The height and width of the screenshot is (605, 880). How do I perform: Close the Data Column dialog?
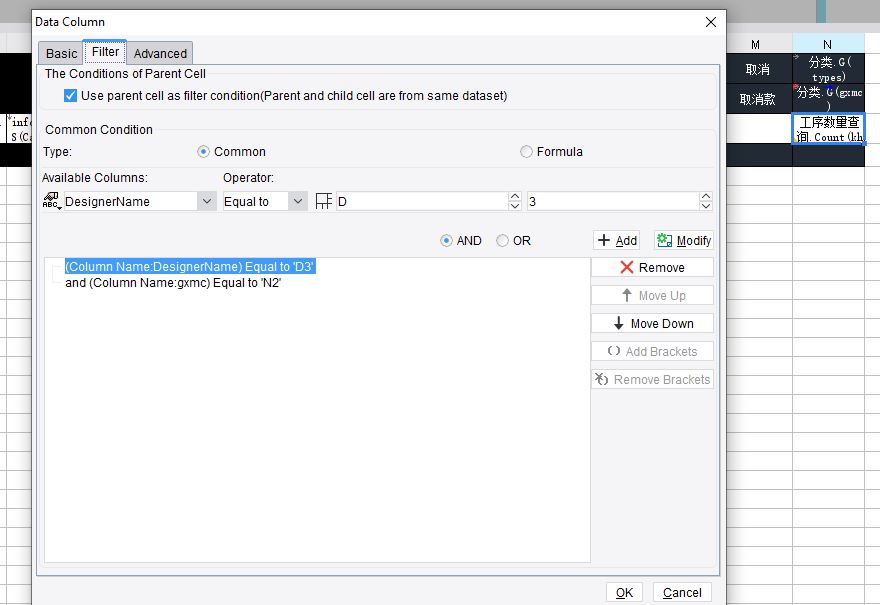tap(711, 22)
